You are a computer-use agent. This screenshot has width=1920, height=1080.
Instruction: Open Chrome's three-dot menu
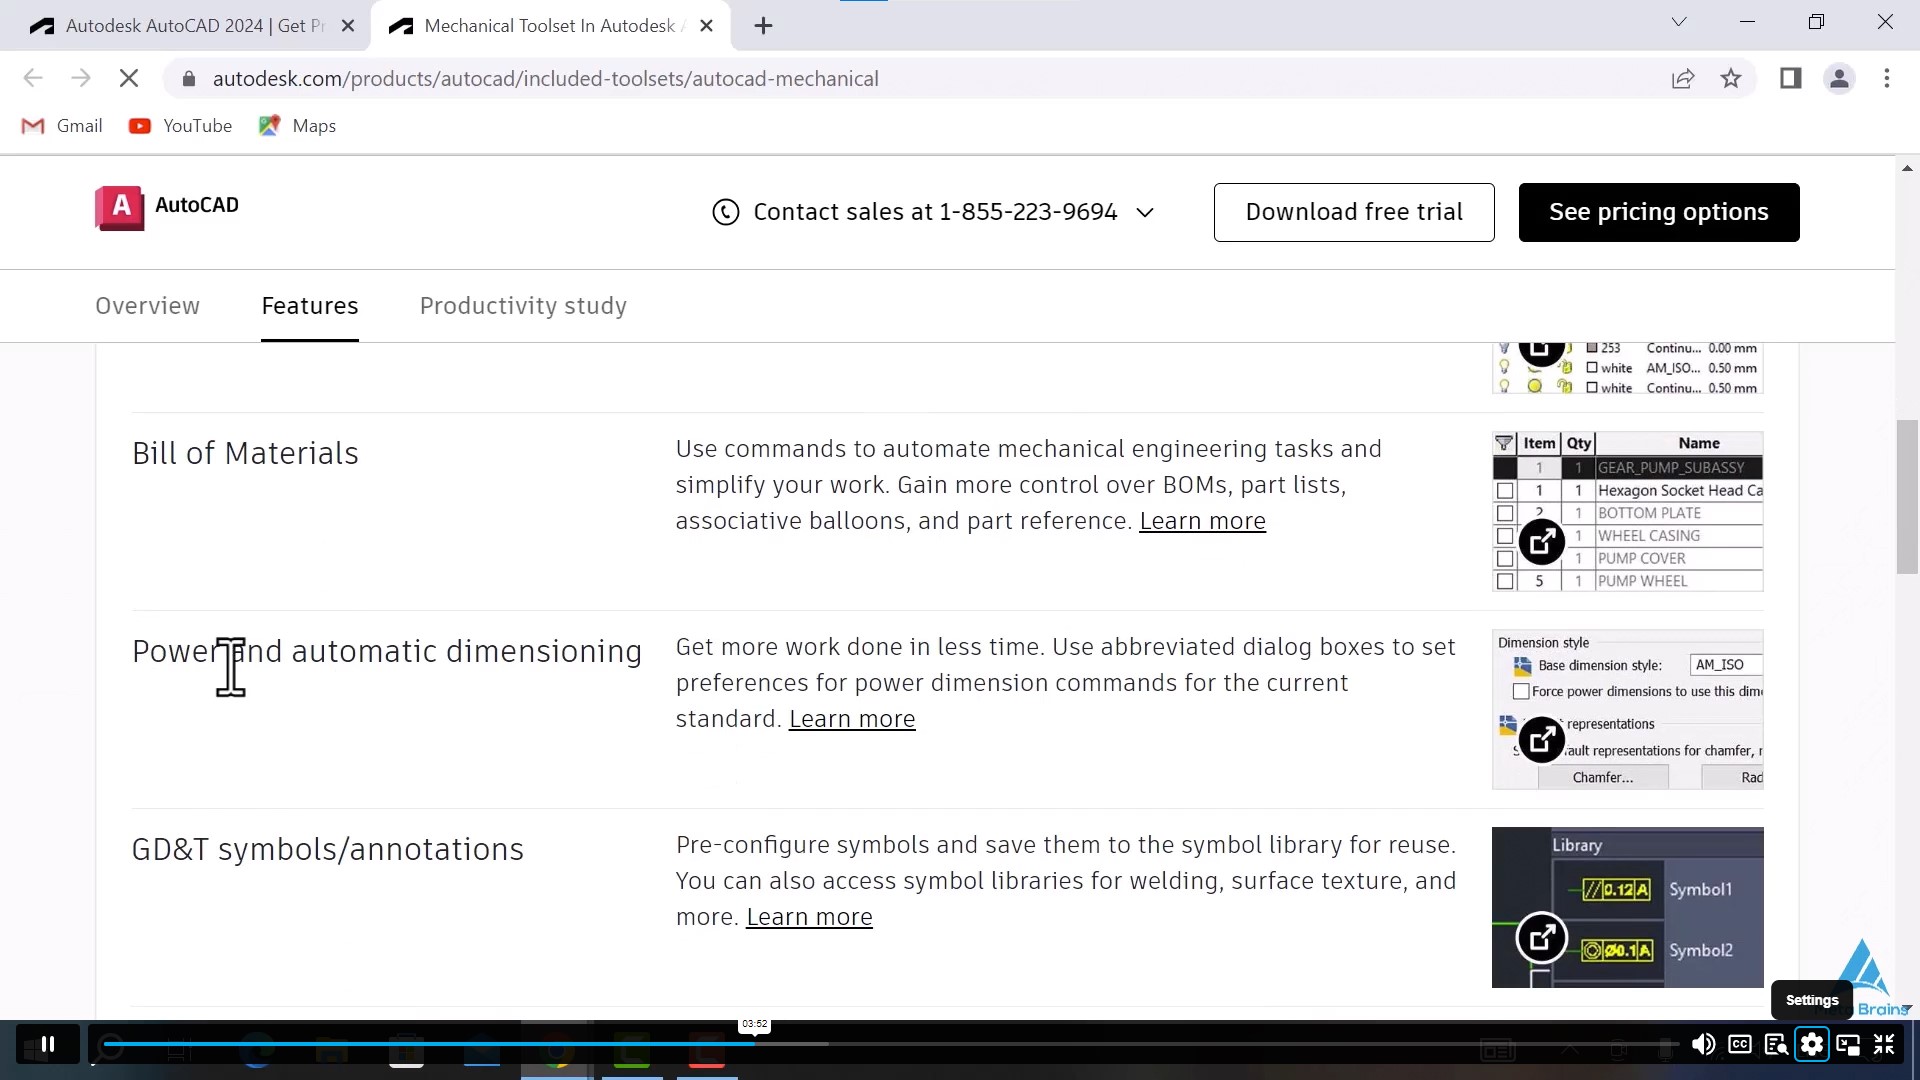(1887, 78)
